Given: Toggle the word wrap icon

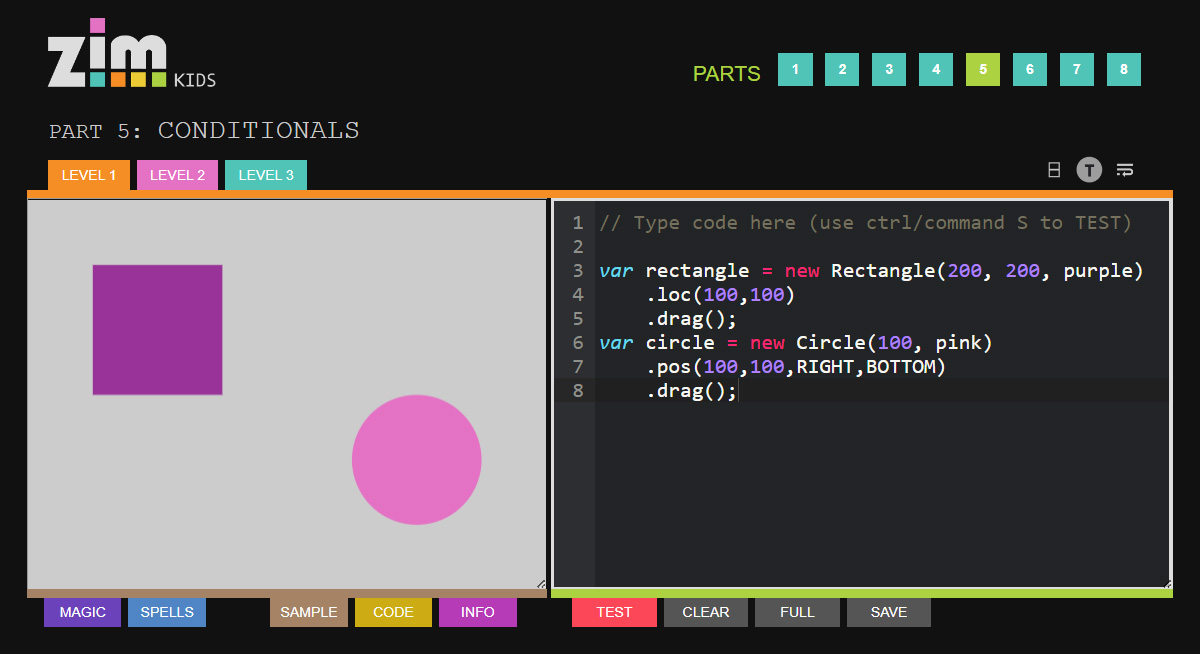Looking at the screenshot, I should pos(1125,170).
